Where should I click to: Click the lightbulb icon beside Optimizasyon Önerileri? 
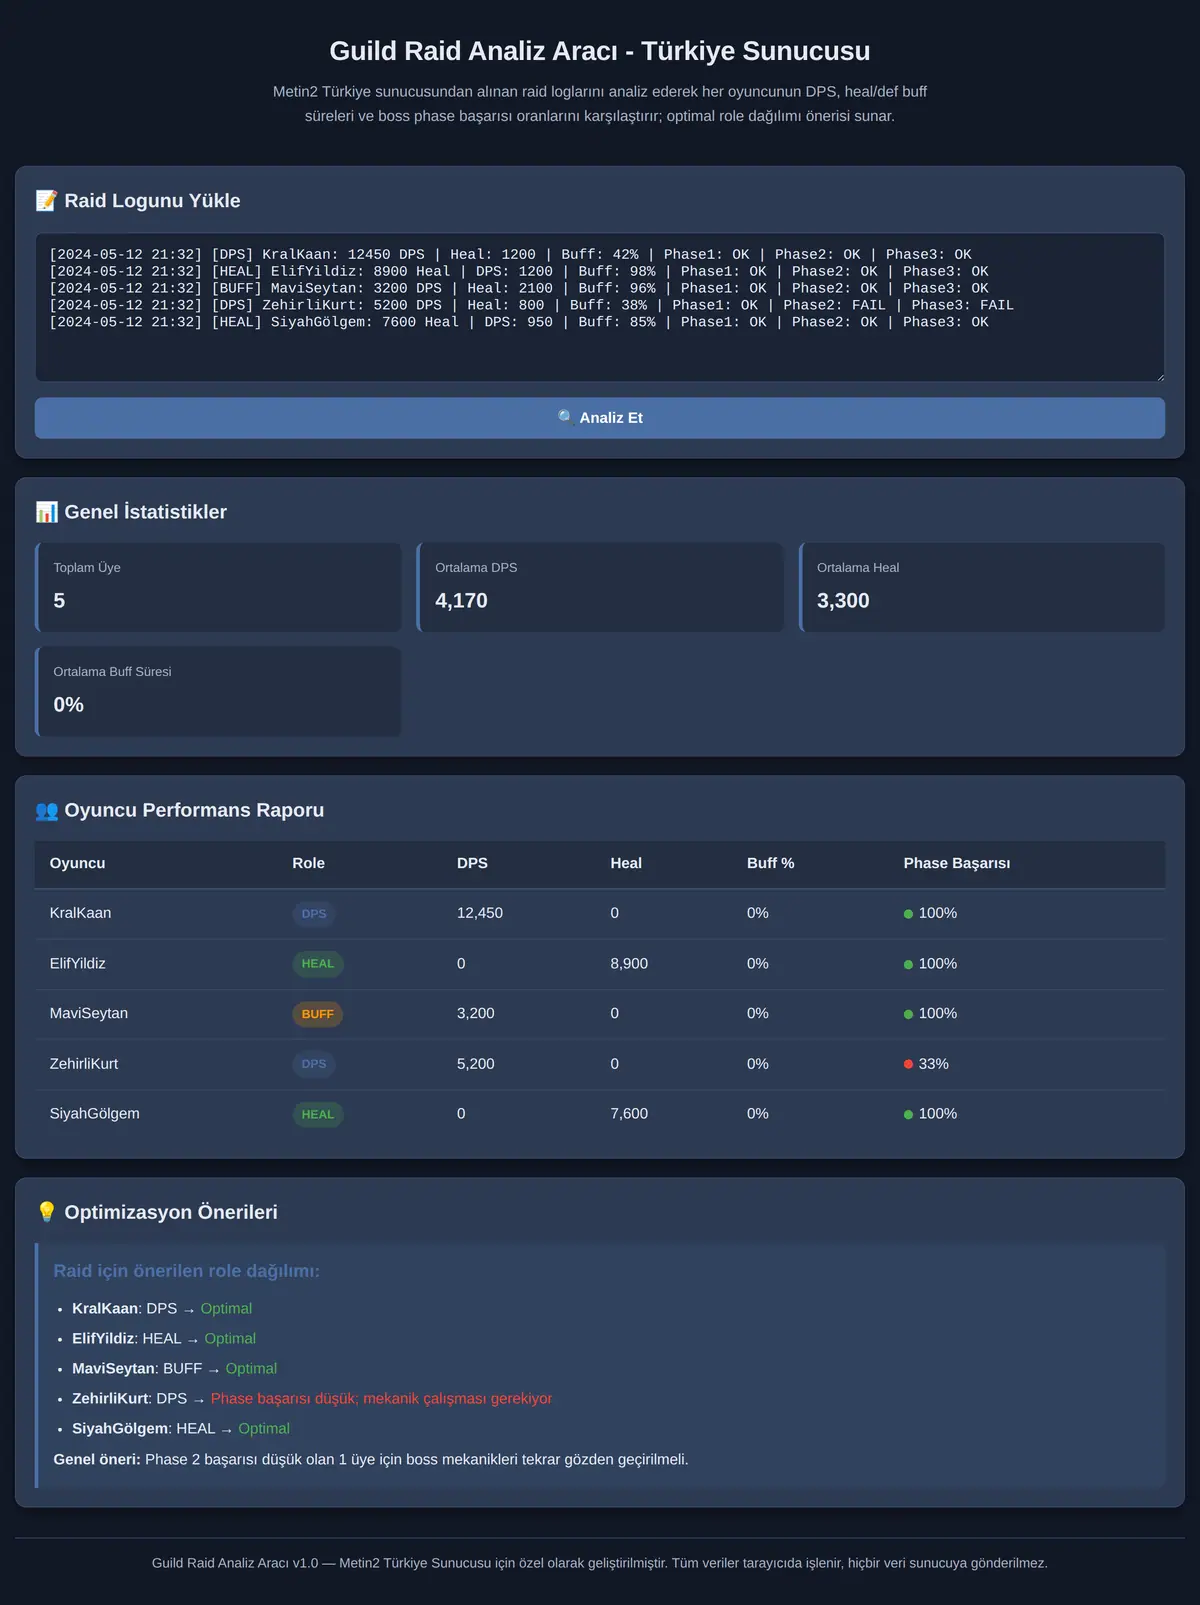click(x=46, y=1212)
